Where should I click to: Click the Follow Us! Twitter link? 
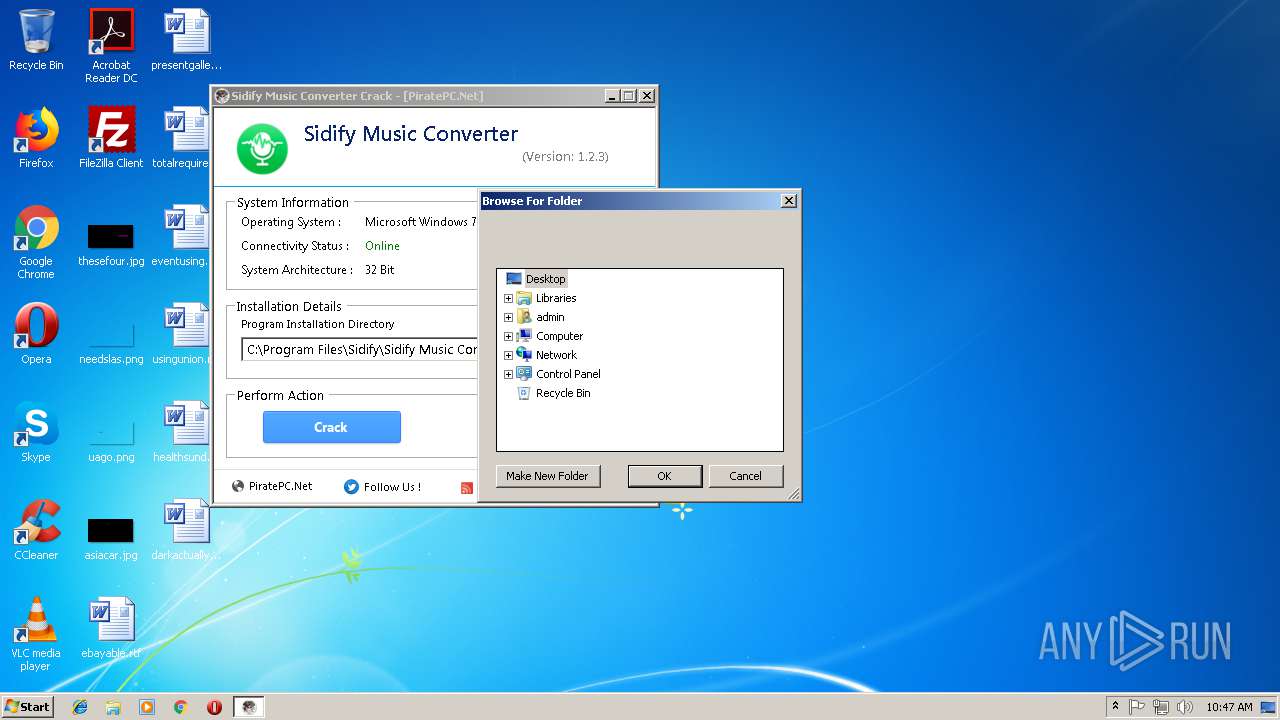(x=382, y=487)
